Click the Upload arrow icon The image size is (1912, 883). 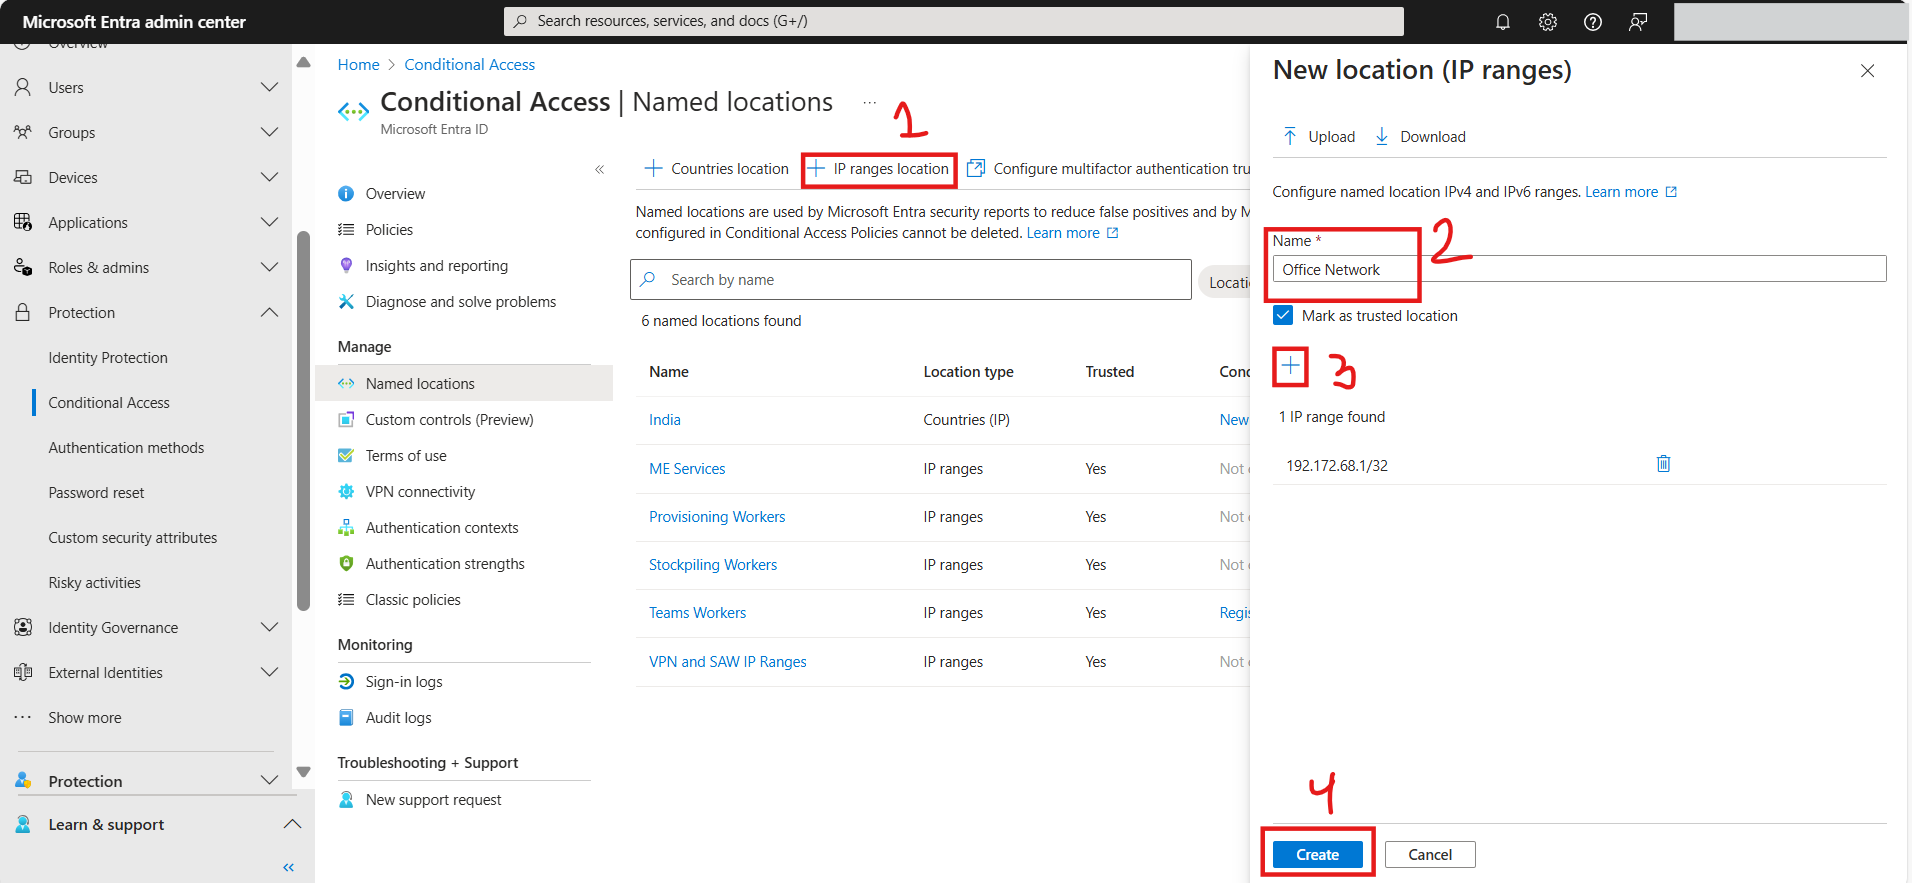[x=1290, y=136]
